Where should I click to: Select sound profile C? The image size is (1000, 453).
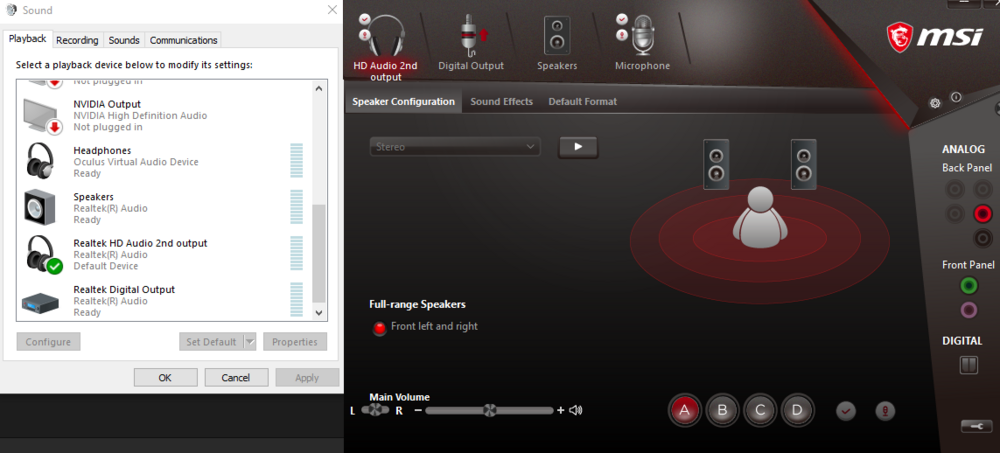pos(760,410)
